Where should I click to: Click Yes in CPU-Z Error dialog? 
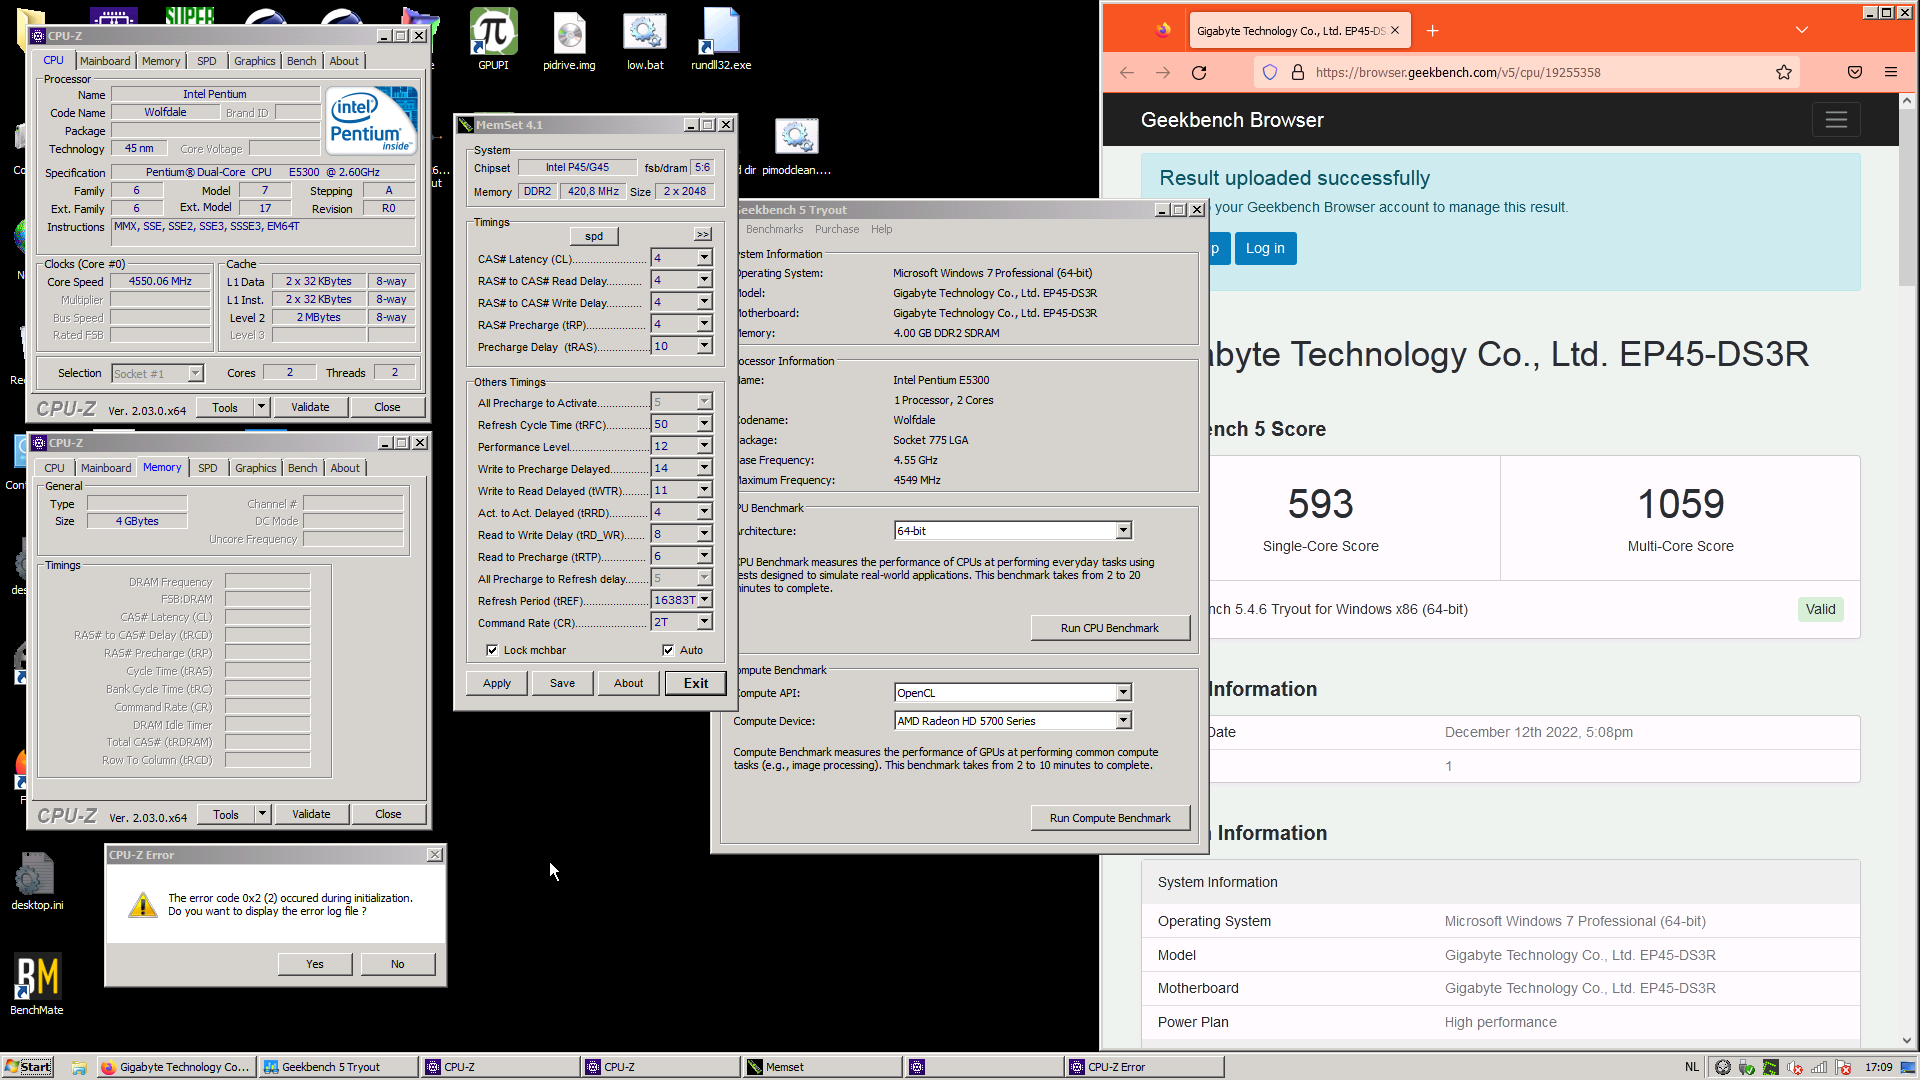pos(315,964)
